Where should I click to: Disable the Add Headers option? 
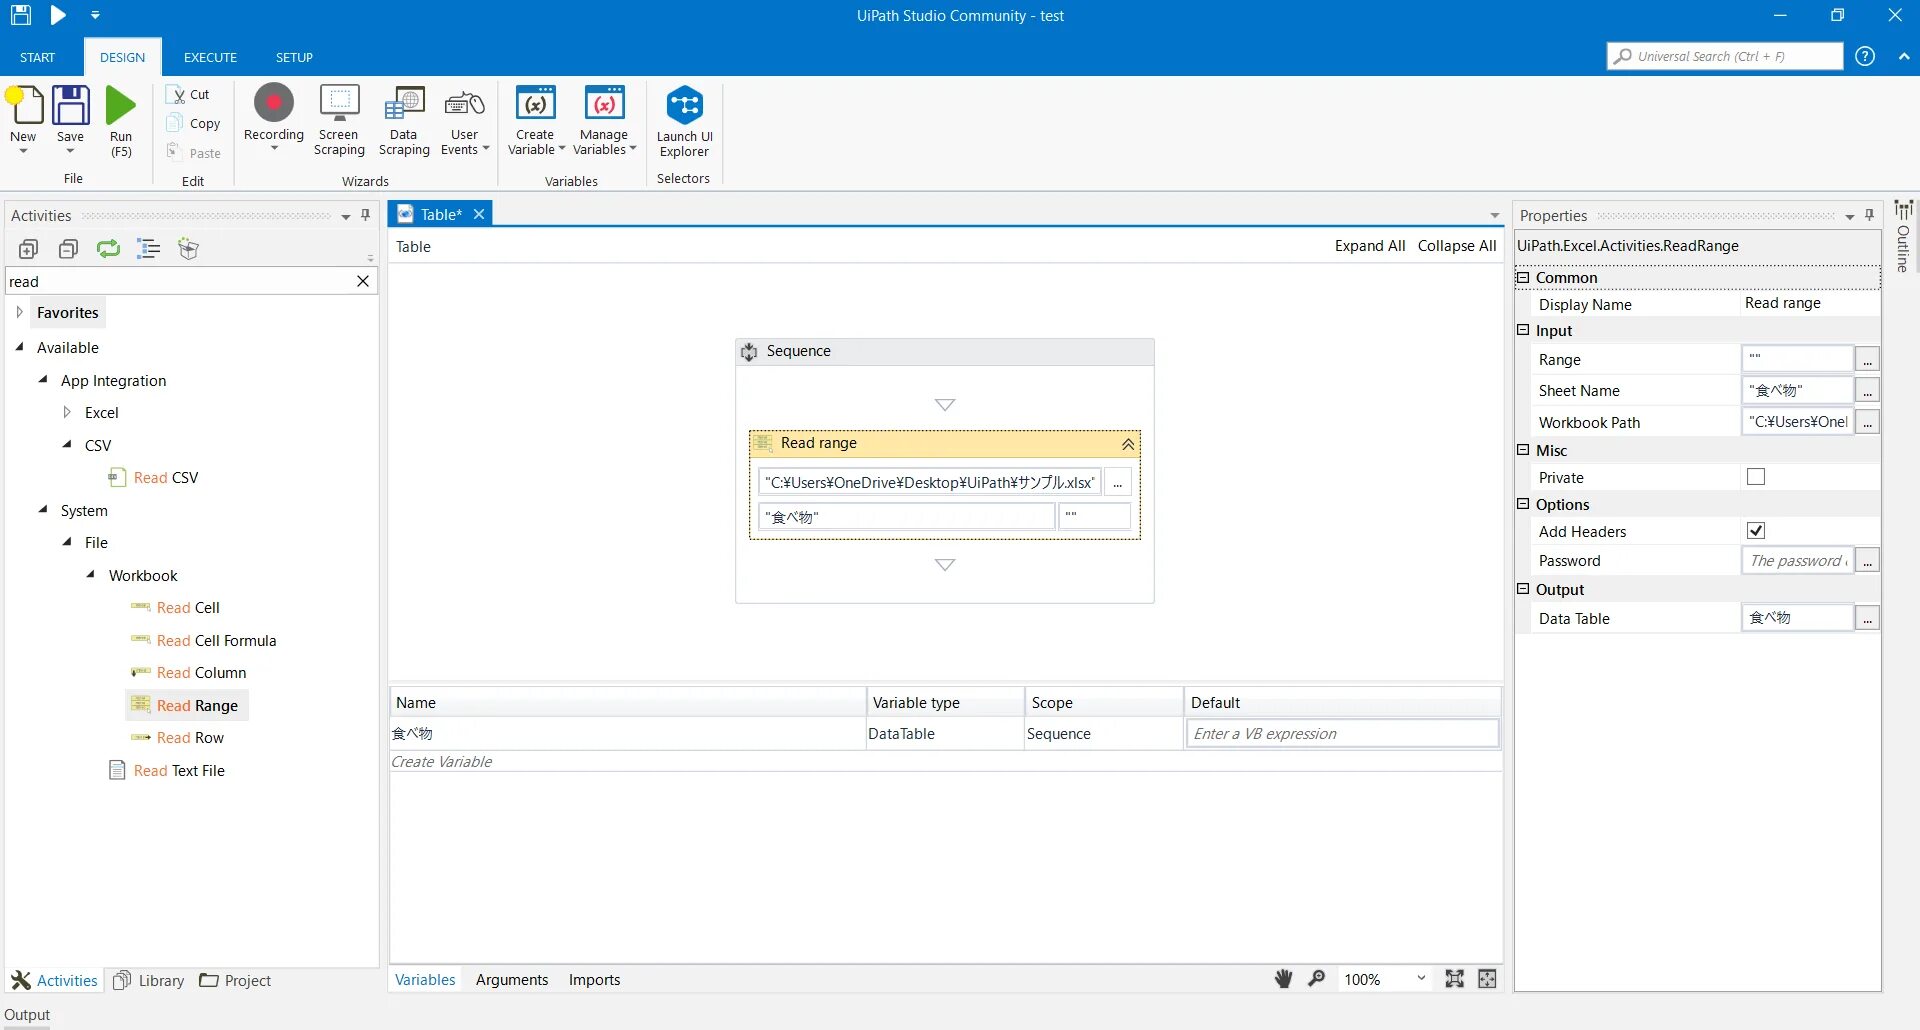[1755, 530]
